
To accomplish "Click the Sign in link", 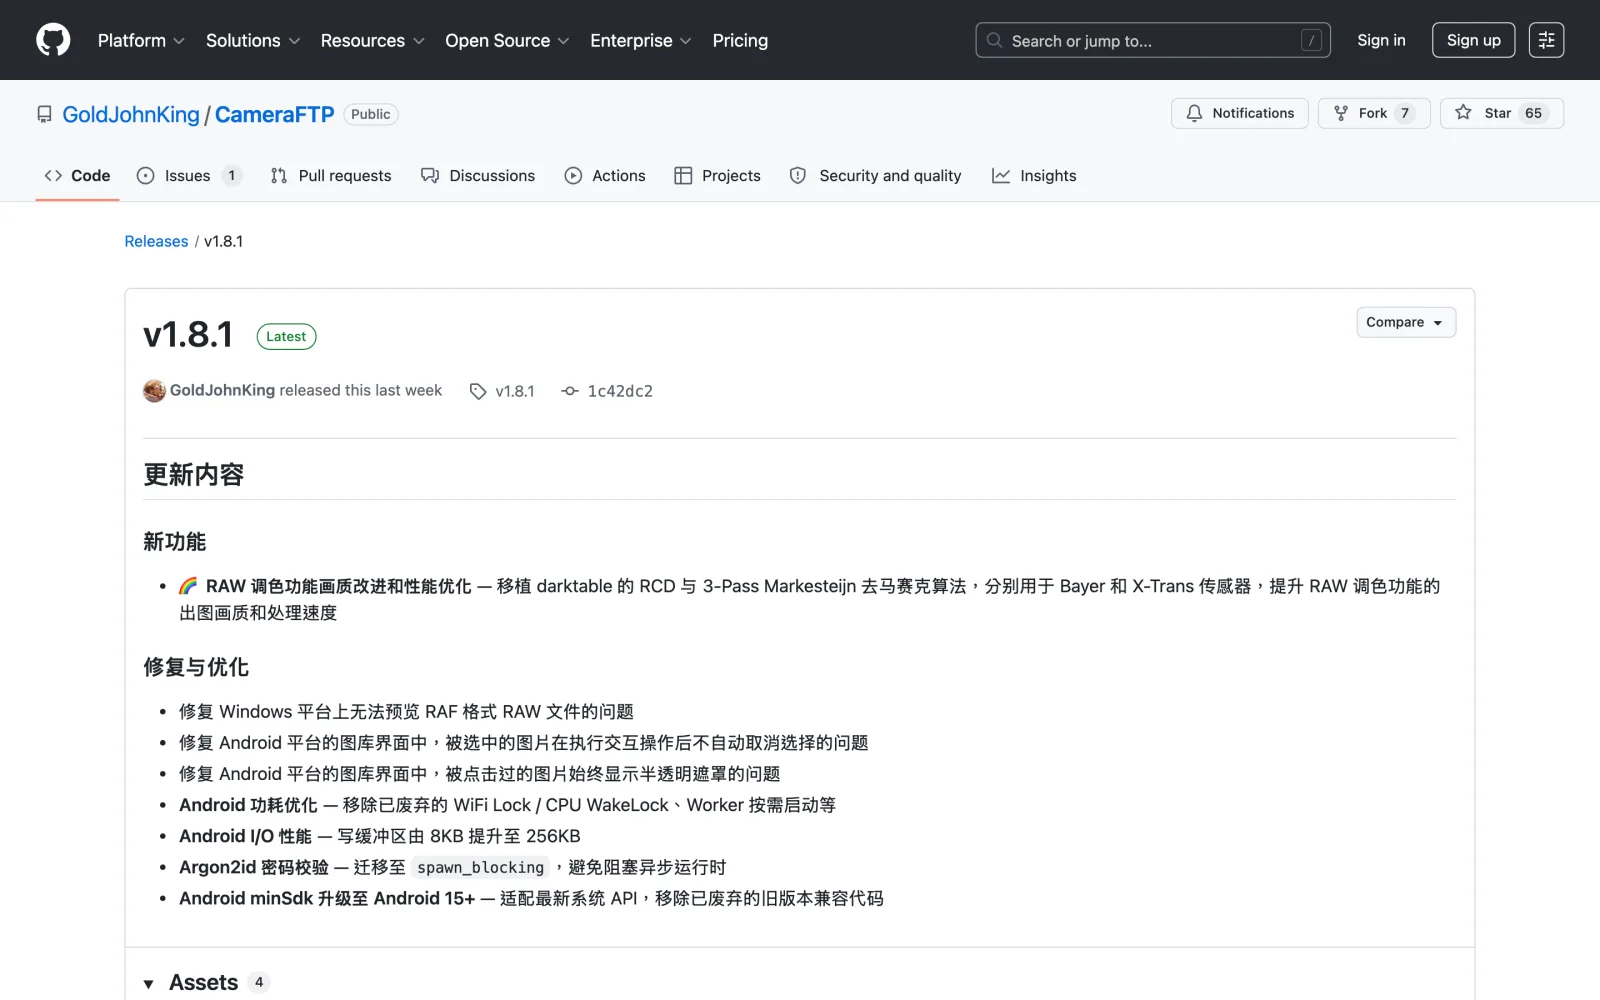I will [x=1381, y=40].
